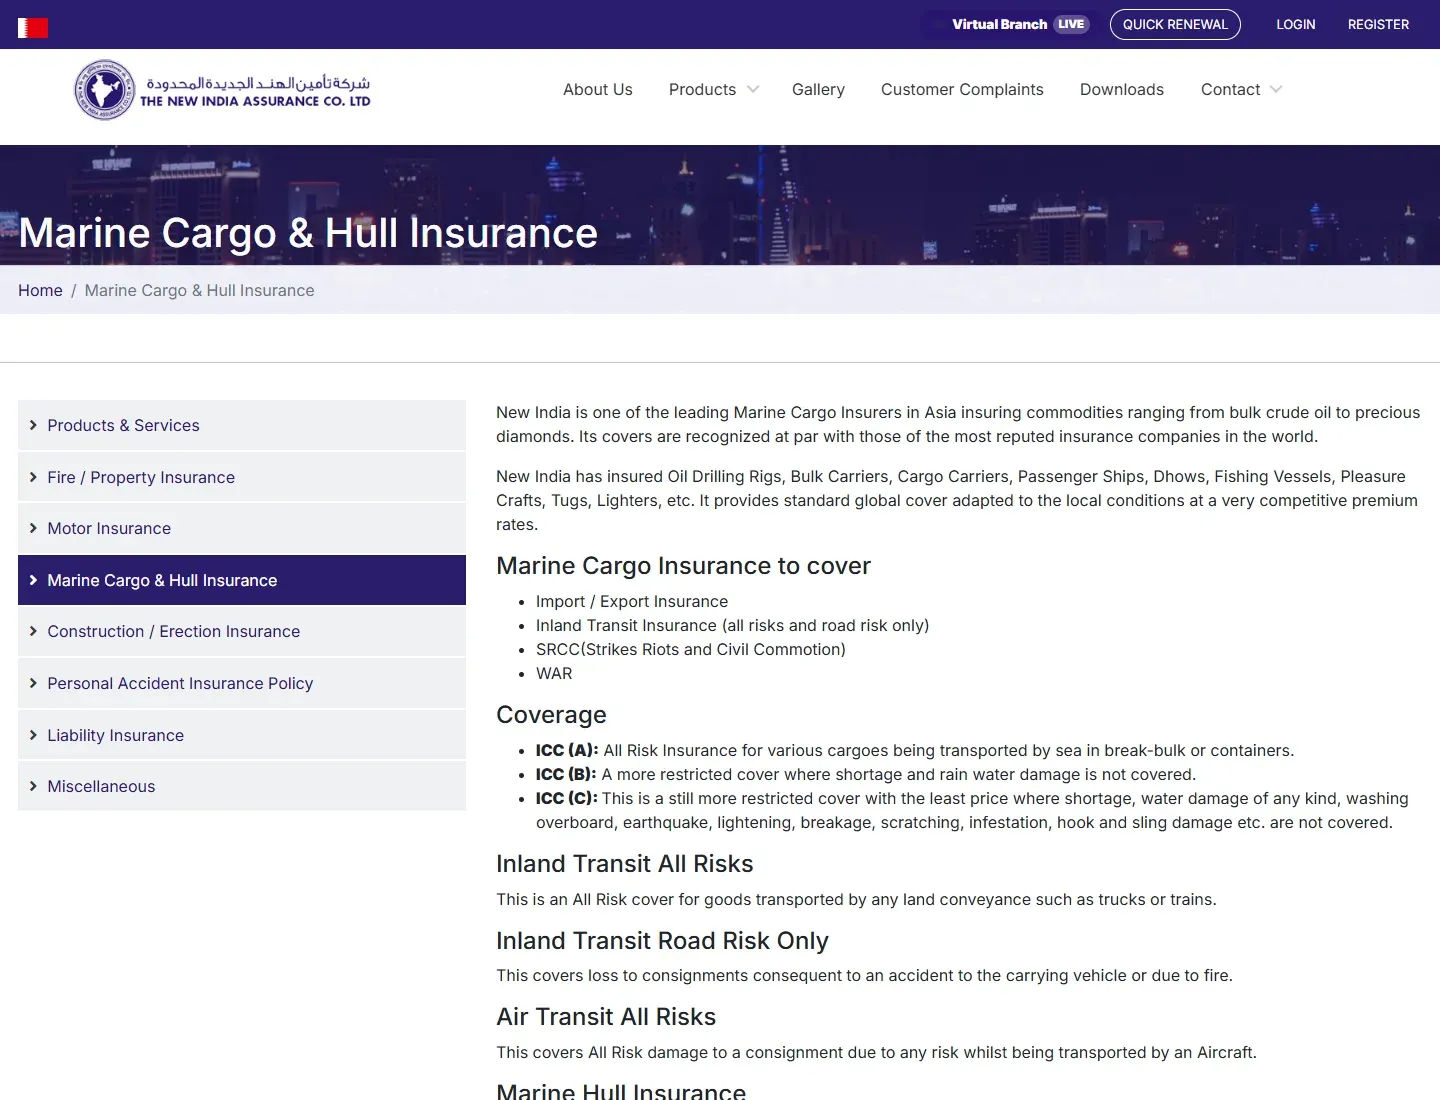Expand the Contact dropdown chevron
The image size is (1440, 1100).
point(1275,89)
